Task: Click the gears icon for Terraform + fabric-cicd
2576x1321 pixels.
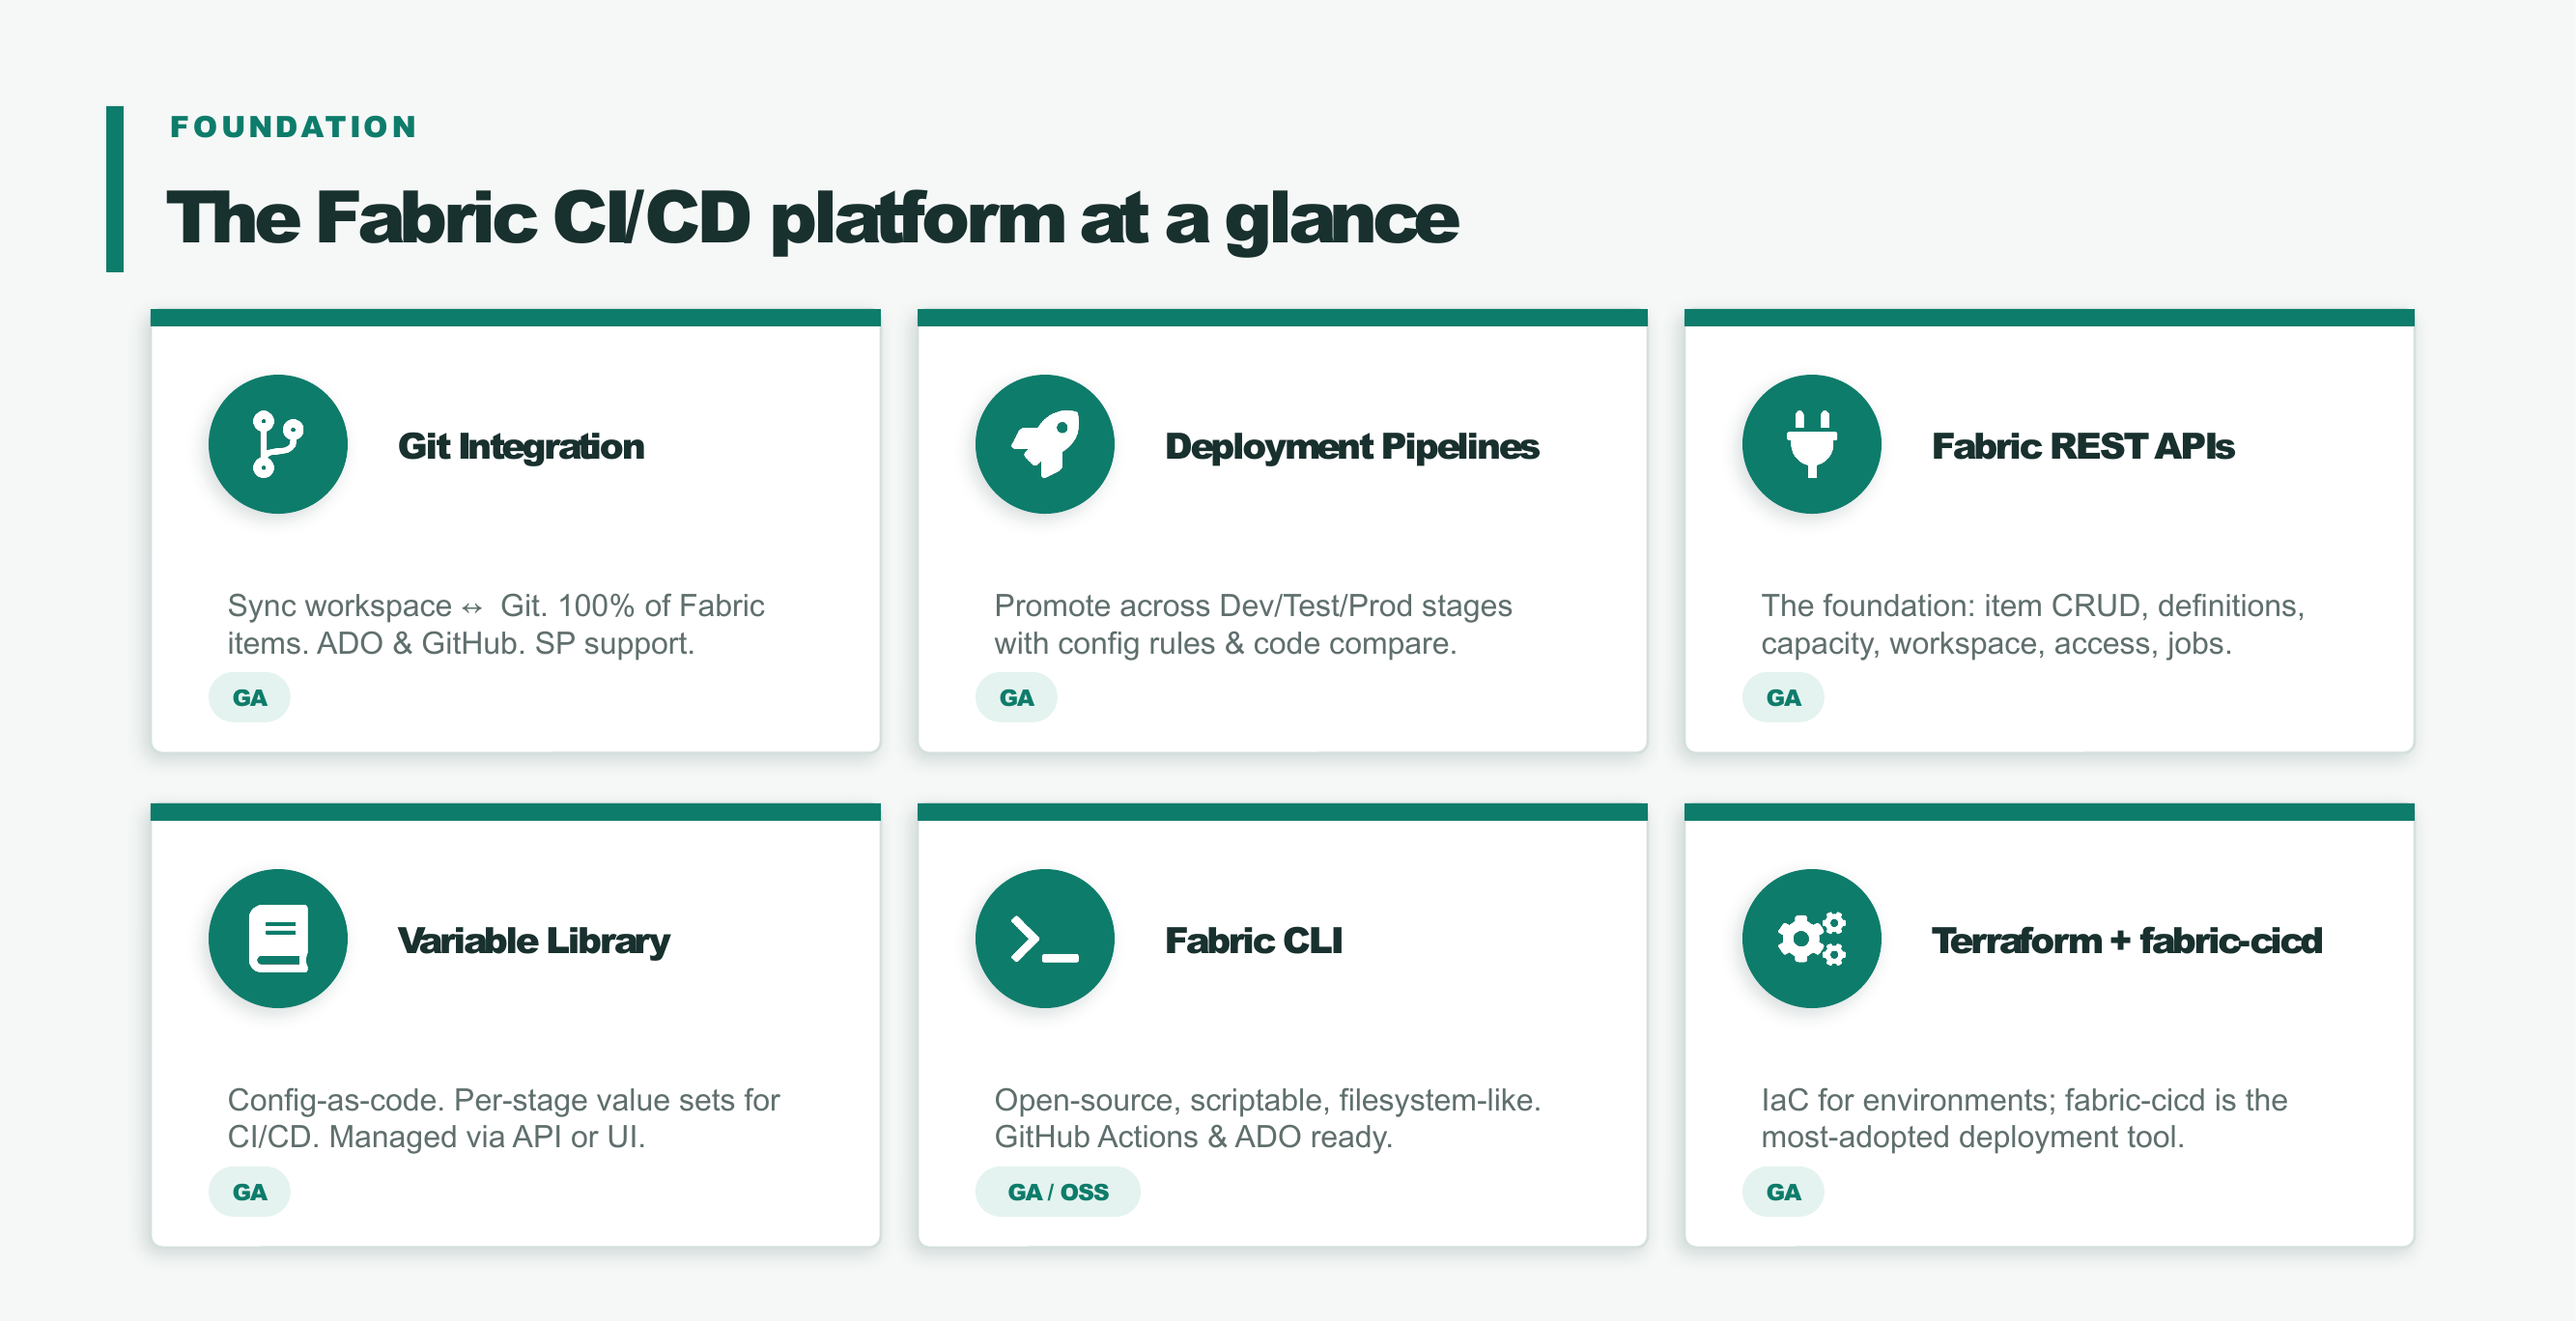Action: 1811,938
